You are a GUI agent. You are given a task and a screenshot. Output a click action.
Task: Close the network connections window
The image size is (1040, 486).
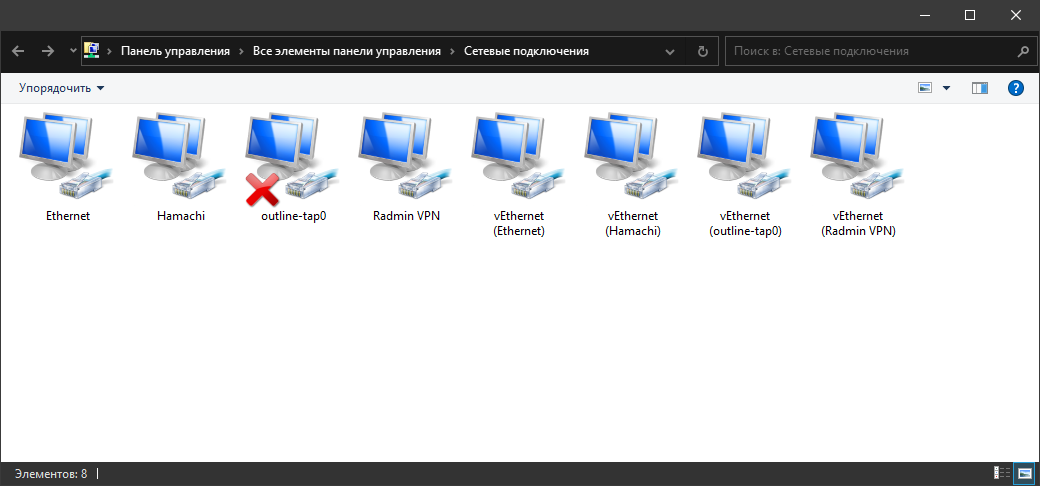coord(1015,15)
